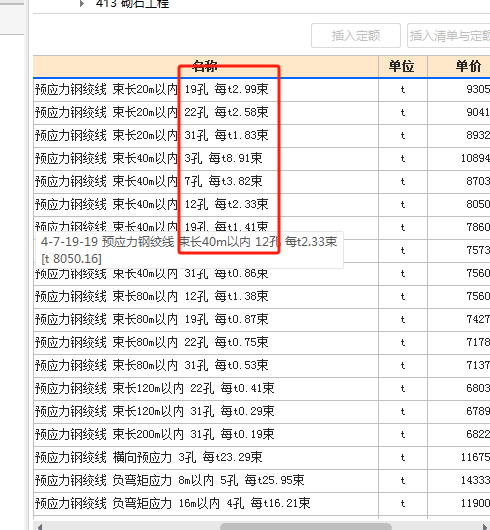Click the 名称 column header

205,66
